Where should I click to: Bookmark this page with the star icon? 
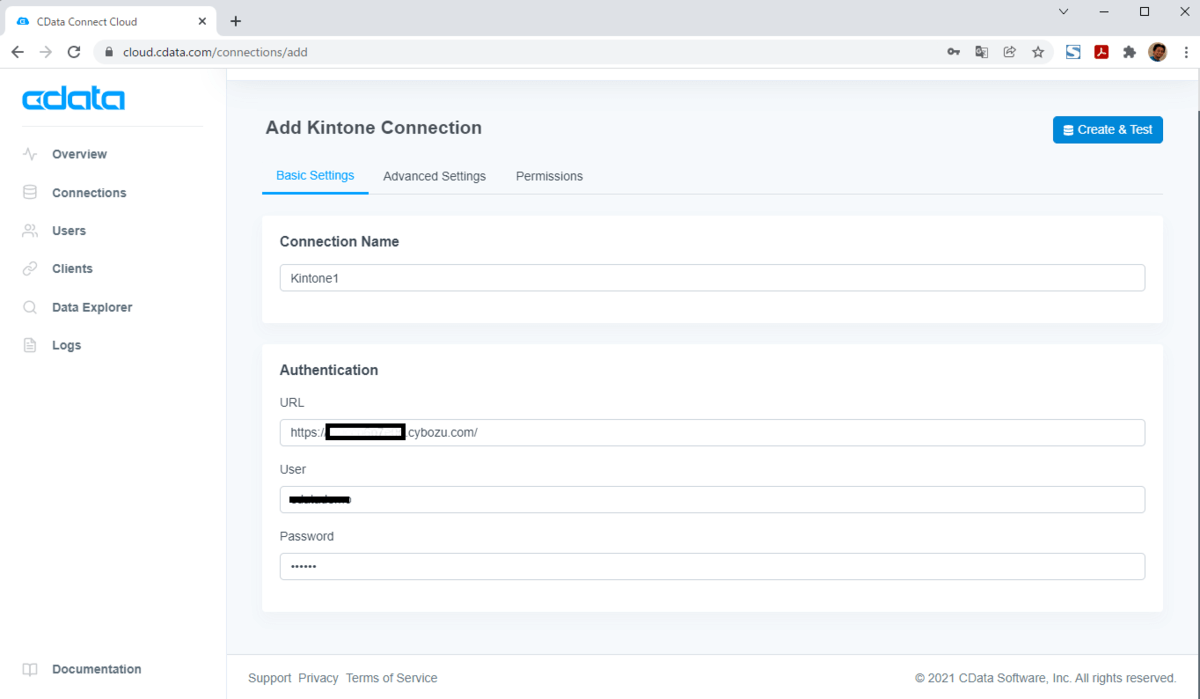[1038, 52]
